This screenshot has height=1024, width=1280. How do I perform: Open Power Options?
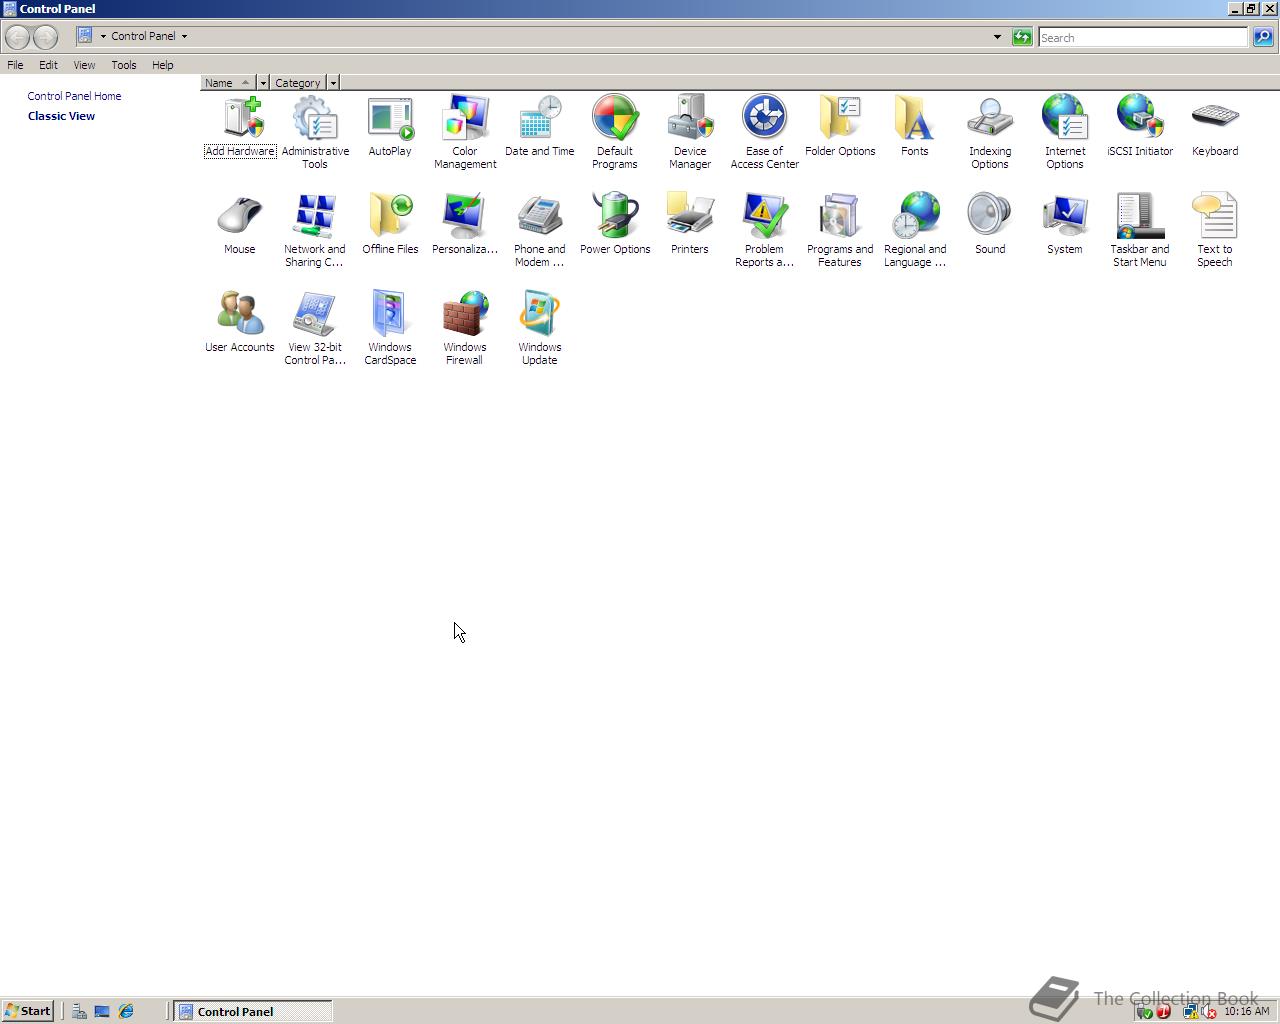tap(615, 224)
